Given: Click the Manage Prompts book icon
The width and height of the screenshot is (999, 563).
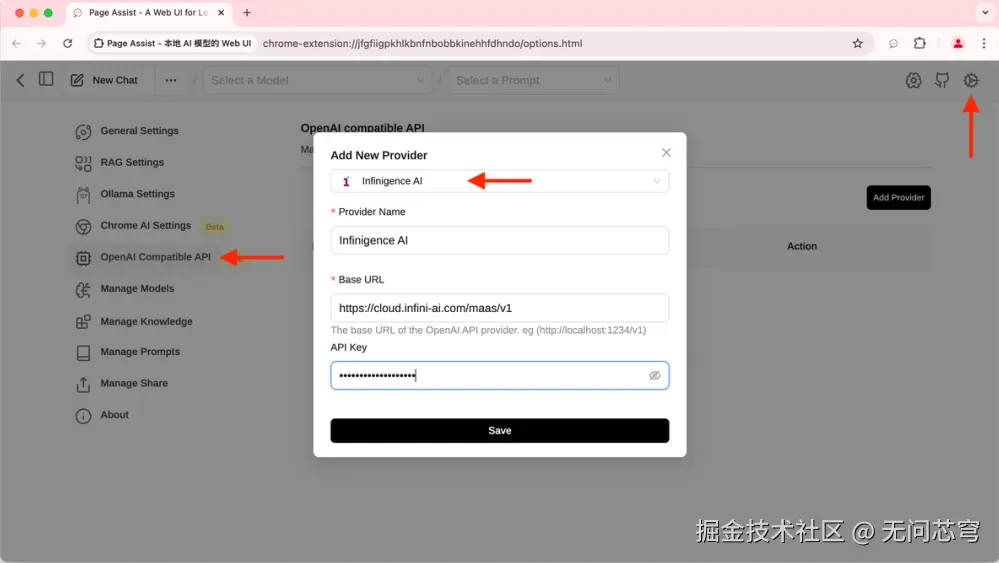Looking at the screenshot, I should [x=83, y=353].
